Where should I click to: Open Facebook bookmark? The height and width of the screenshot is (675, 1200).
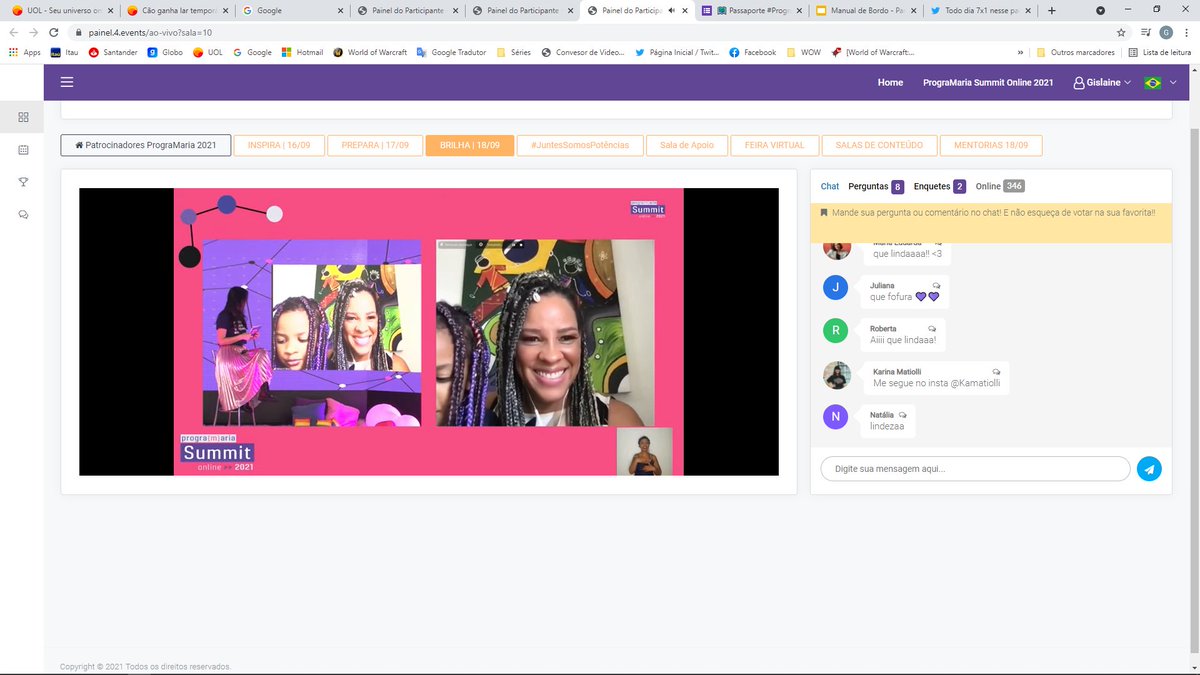pyautogui.click(x=752, y=52)
